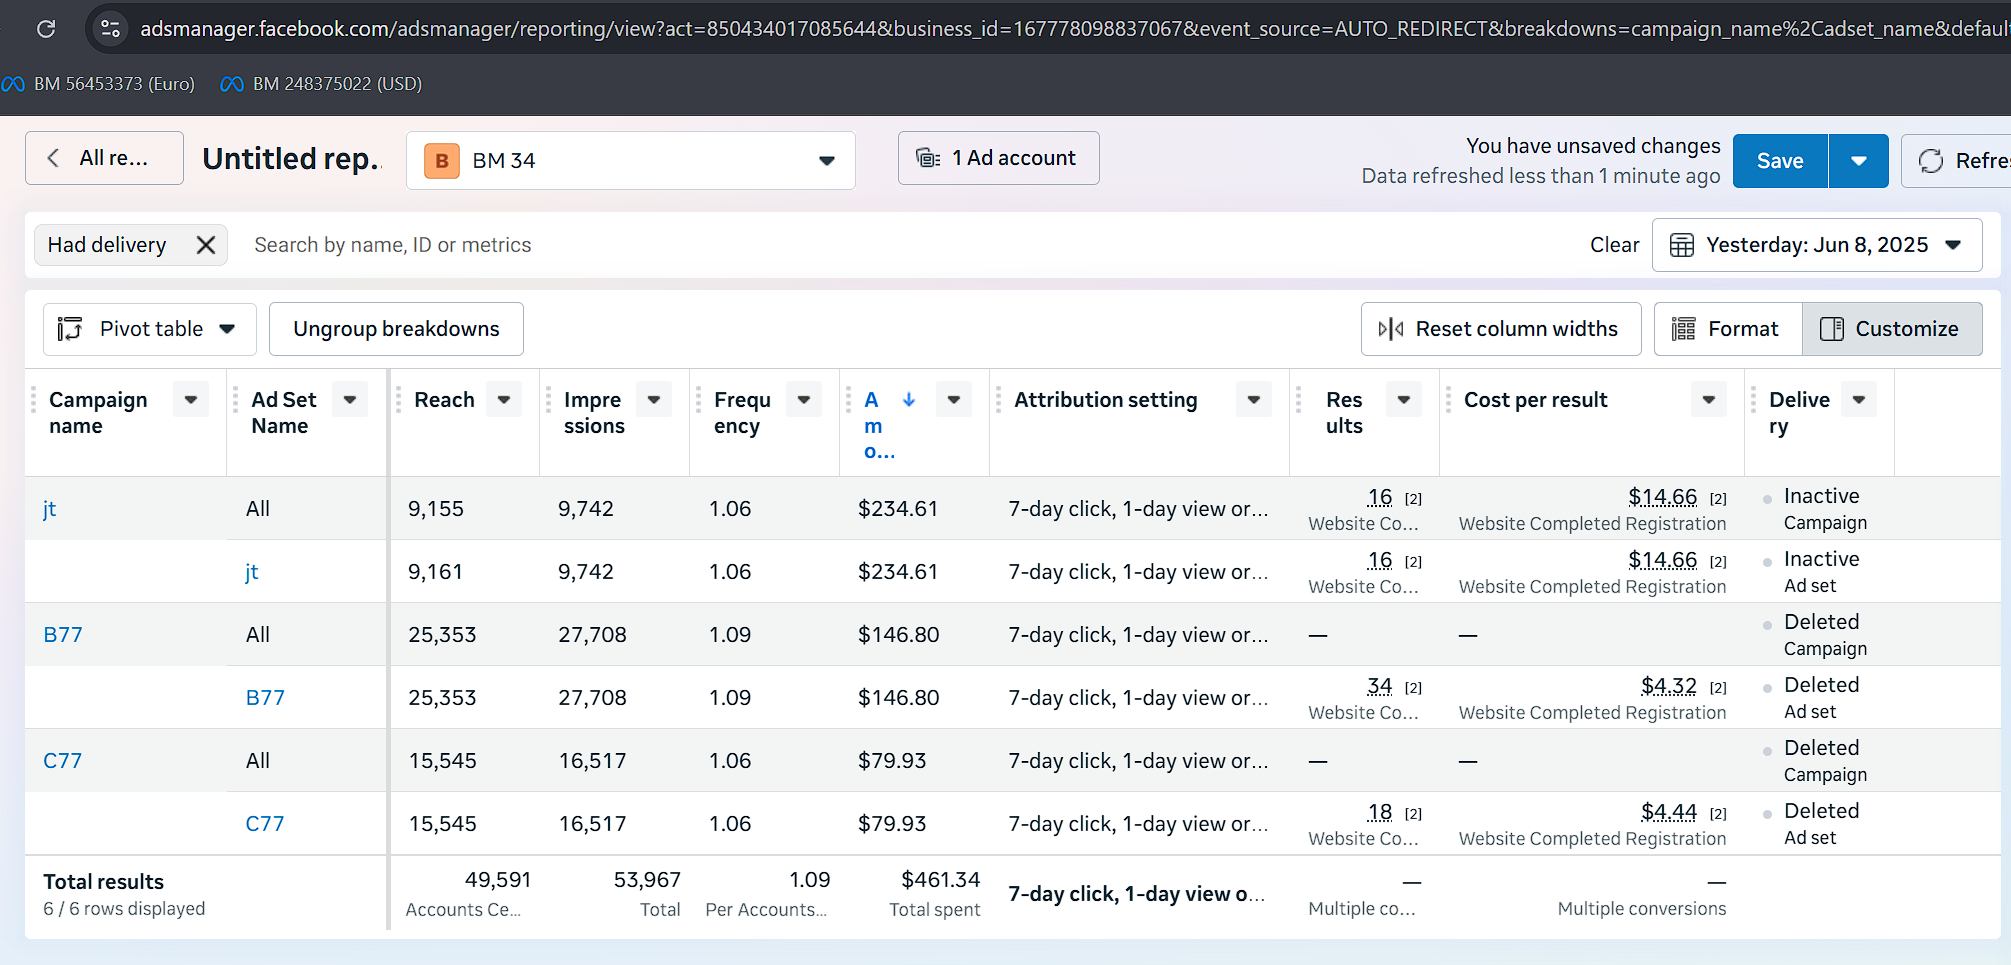2011x965 pixels.
Task: Open site information icon in address bar
Action: pyautogui.click(x=111, y=29)
